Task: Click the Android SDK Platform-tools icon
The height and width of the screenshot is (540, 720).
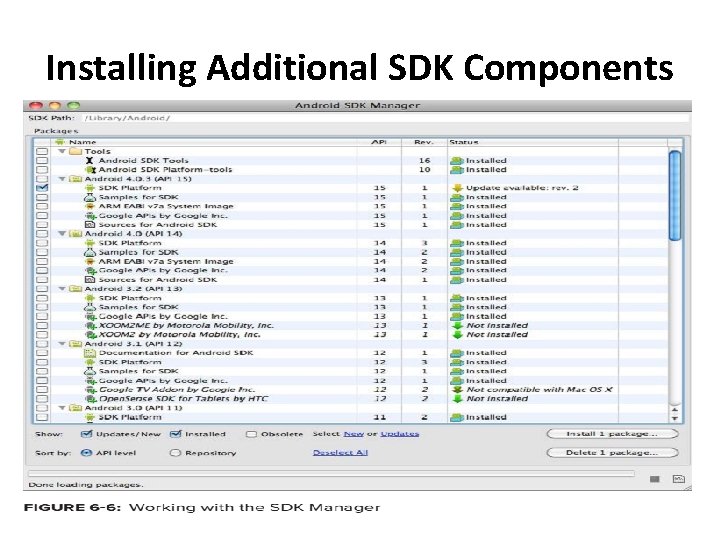Action: click(90, 170)
